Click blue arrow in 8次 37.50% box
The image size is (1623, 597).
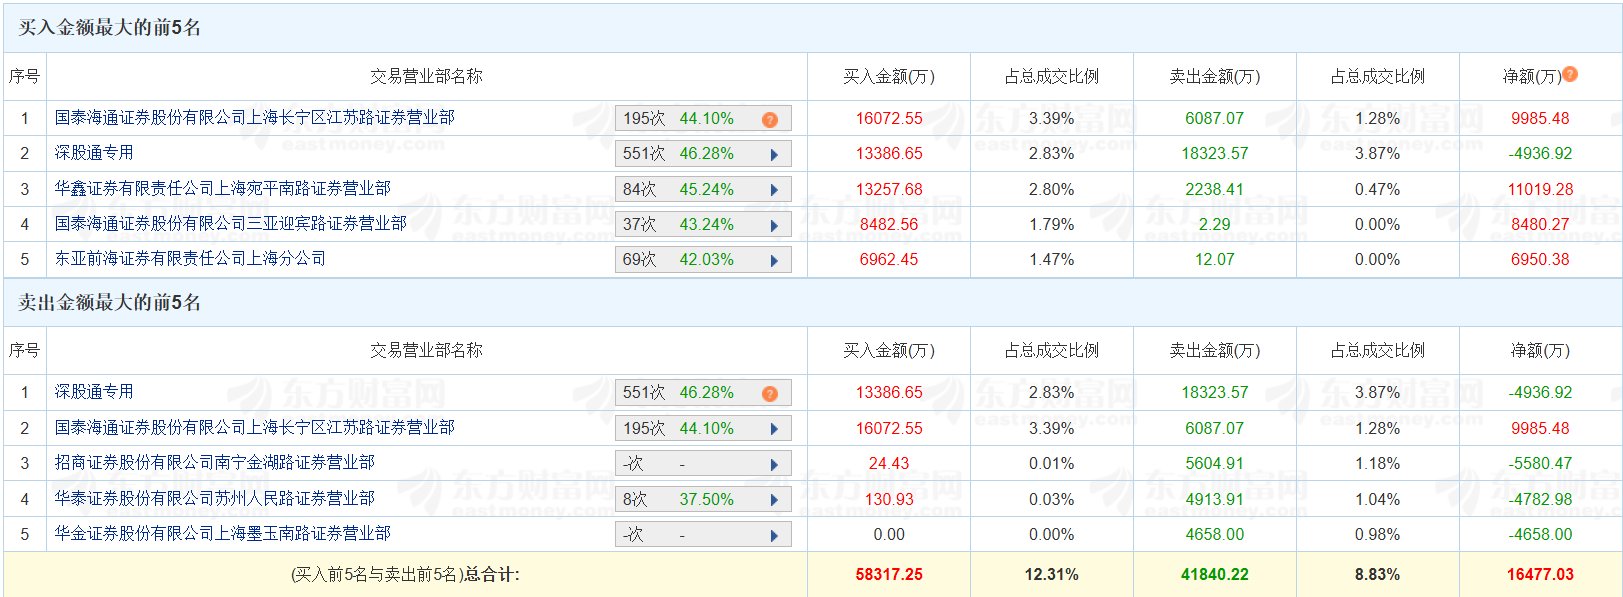(774, 500)
